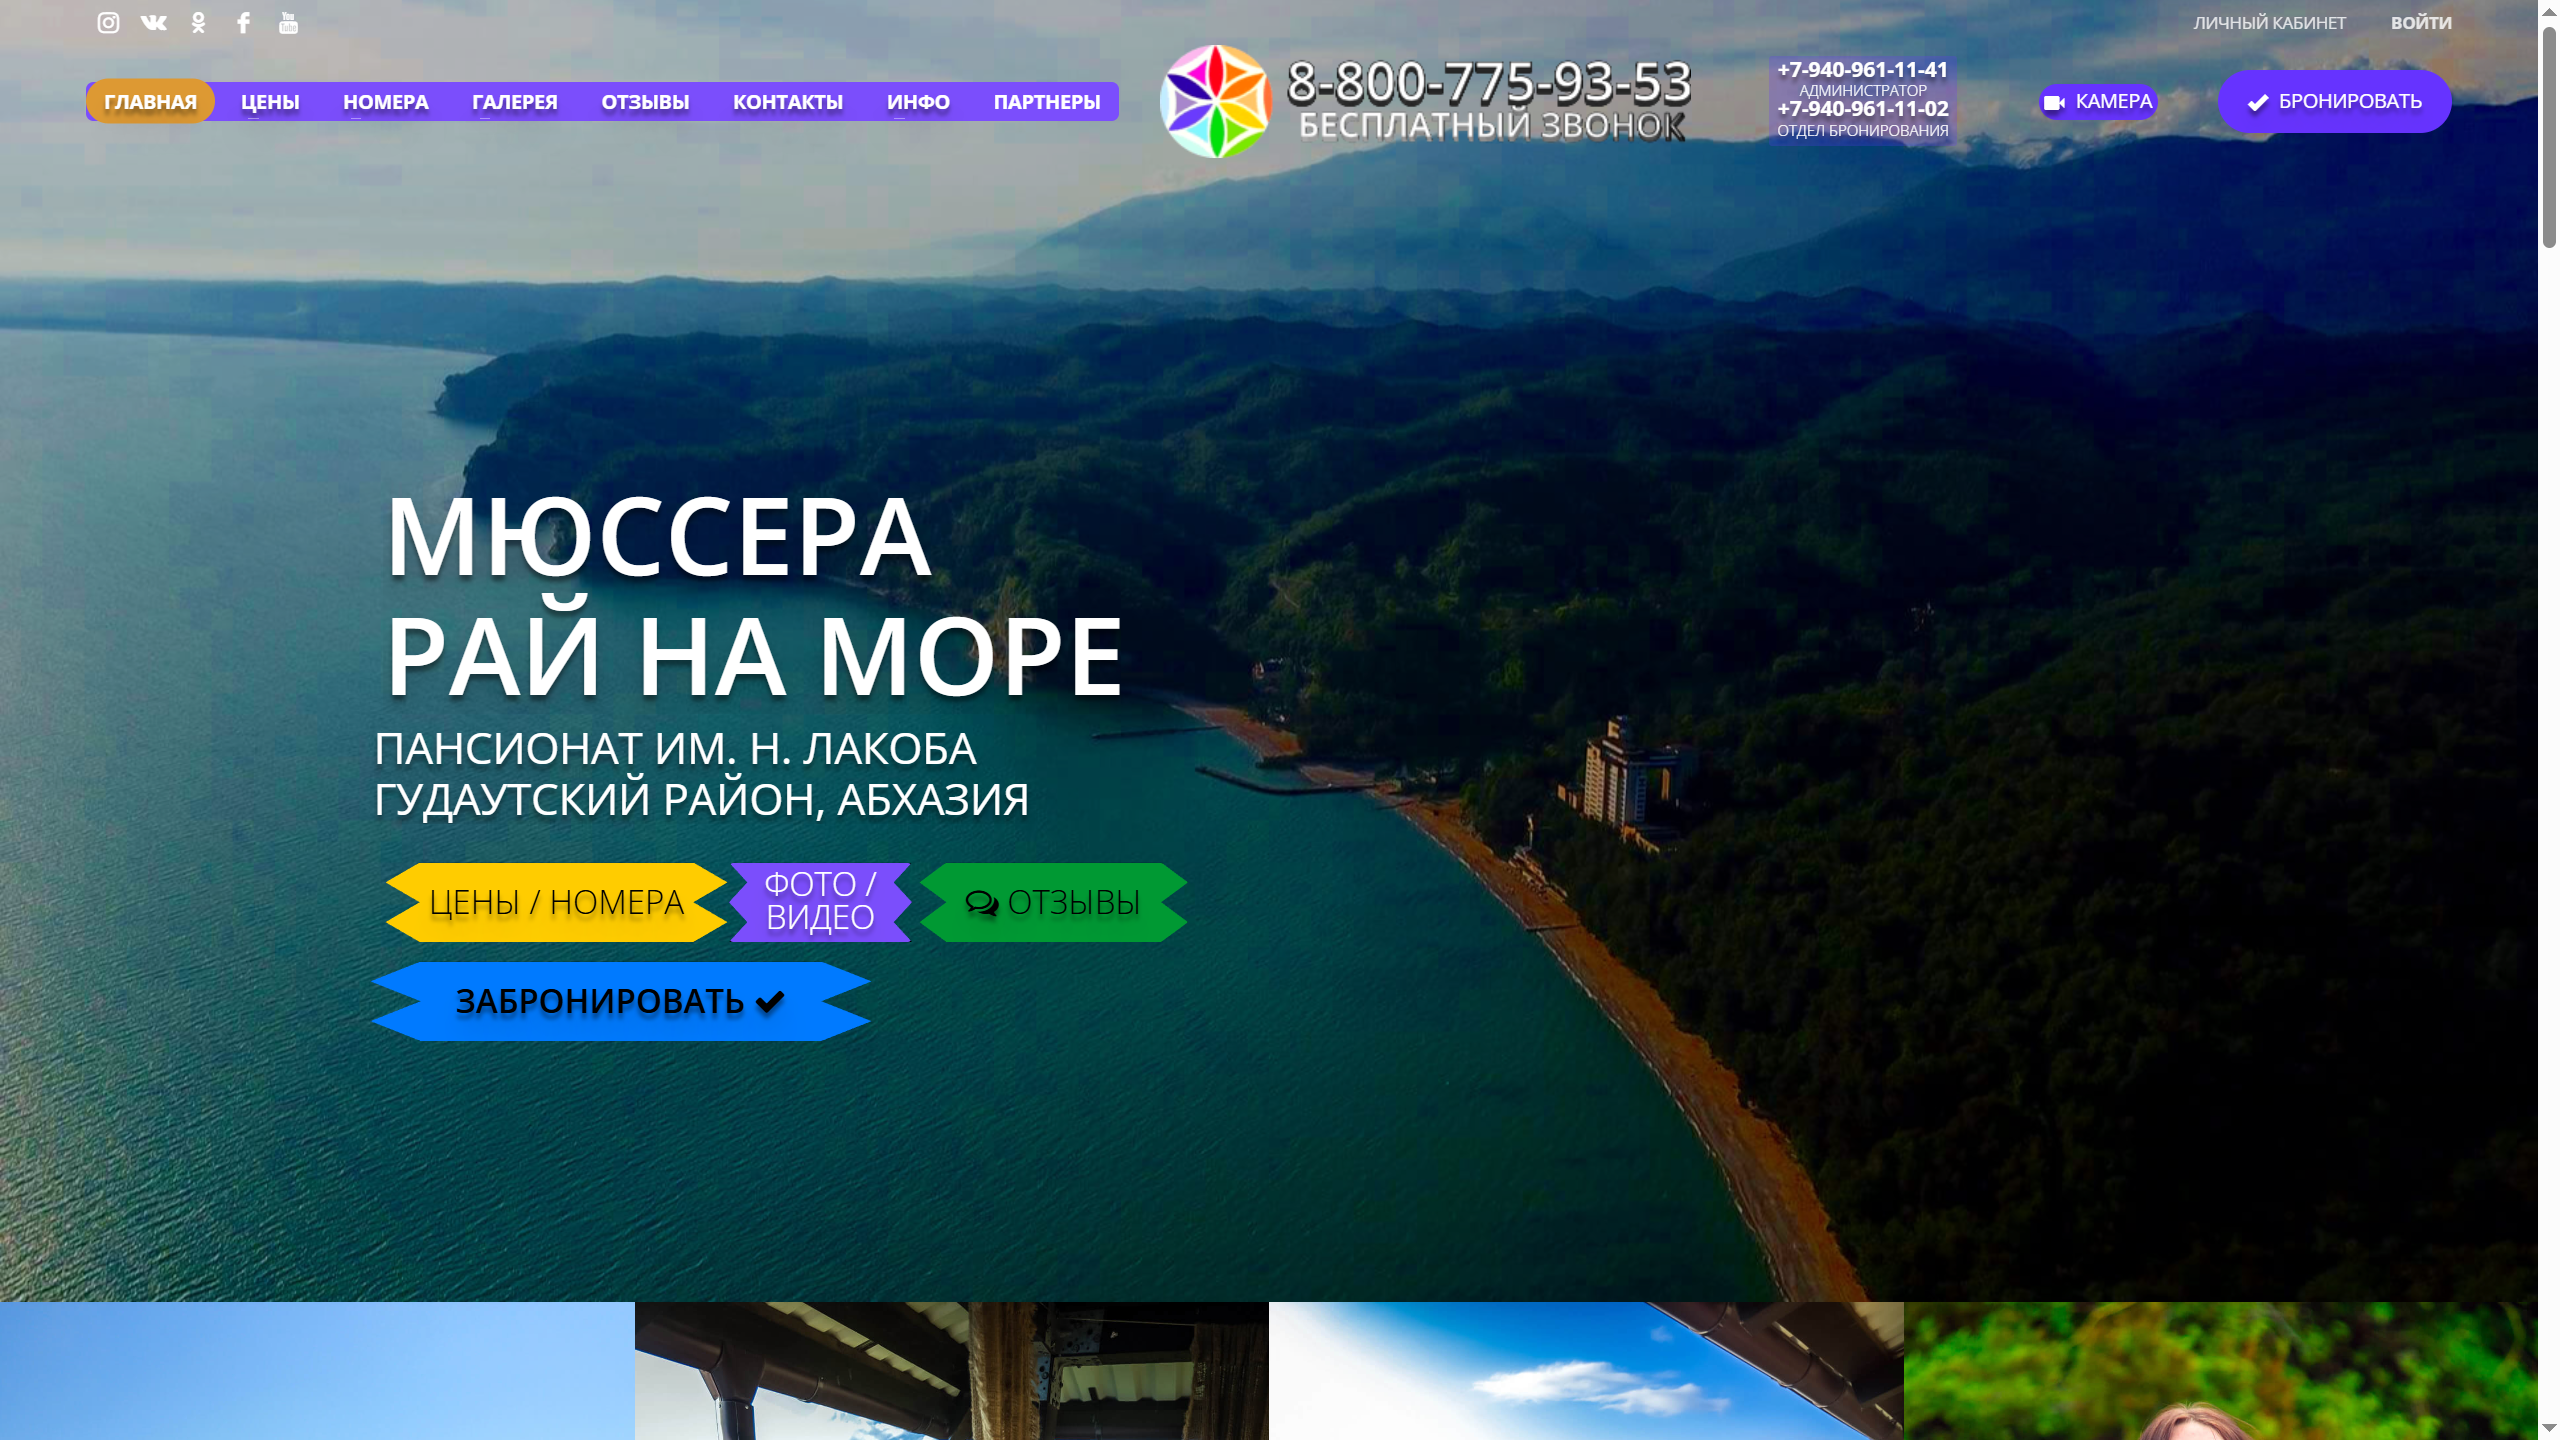The image size is (2560, 1440).
Task: Open the cloud and sky gallery thumbnail
Action: (1586, 1371)
